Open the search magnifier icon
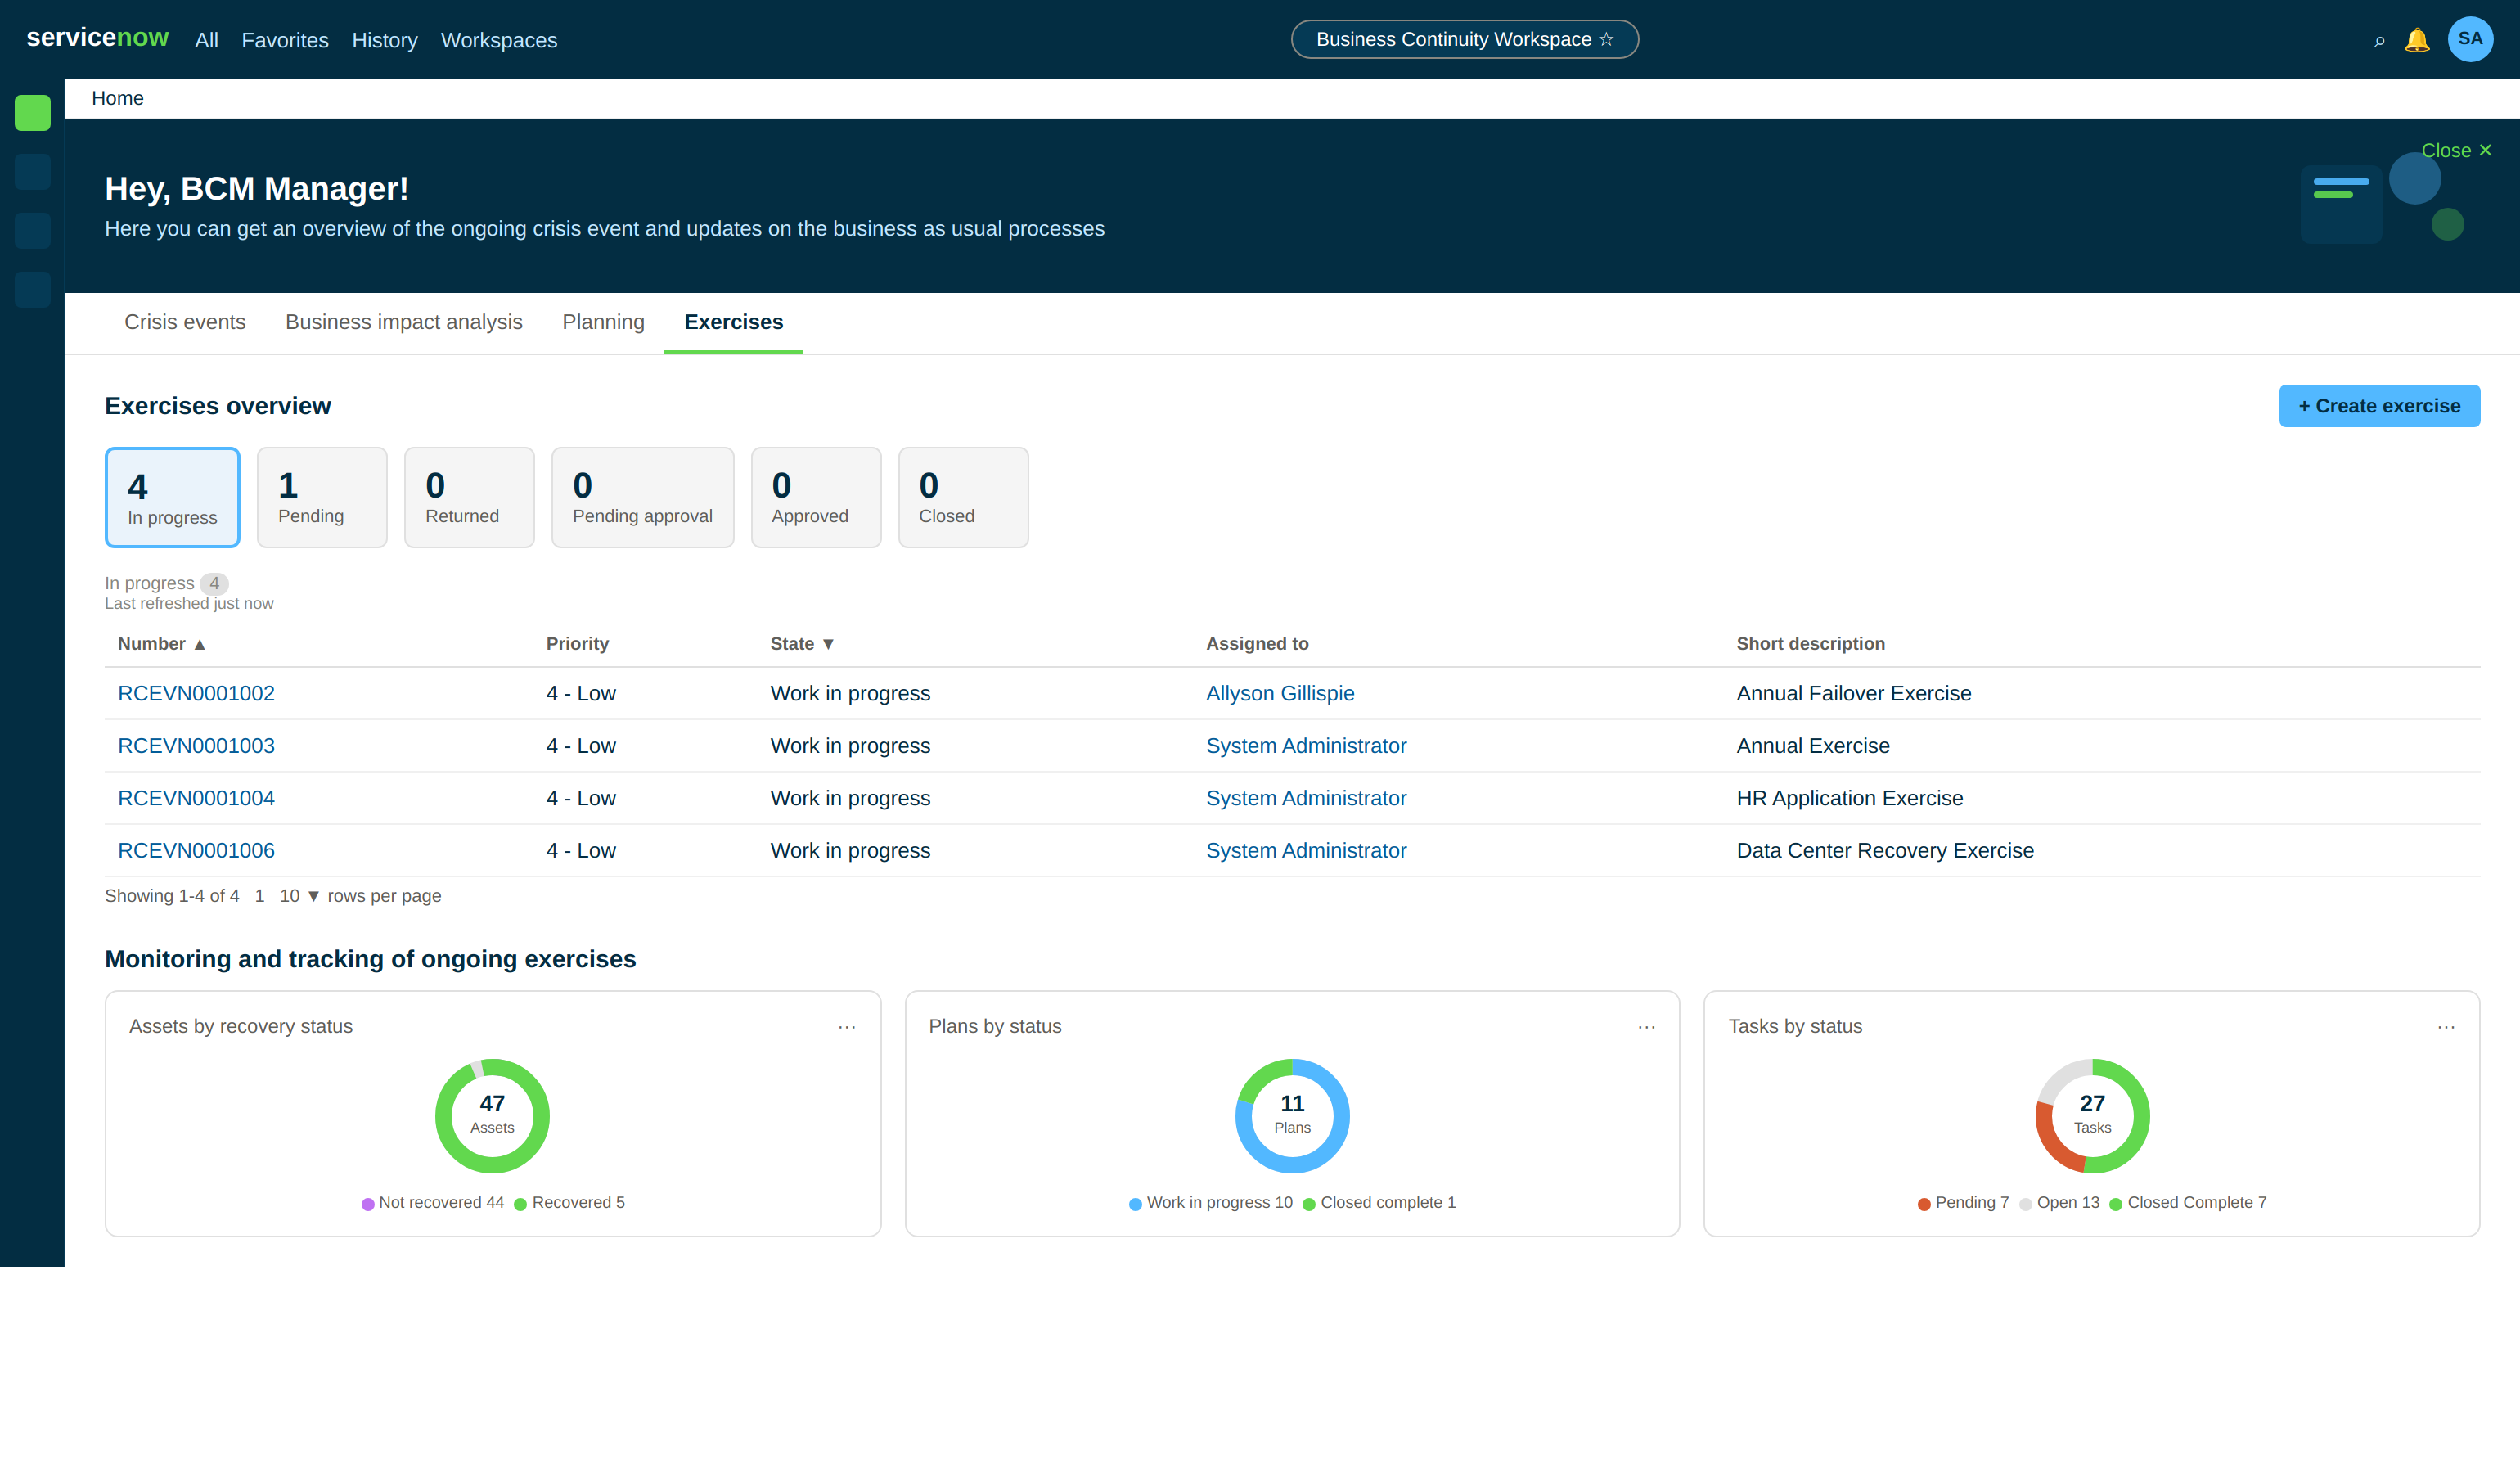Image resolution: width=2520 pixels, height=1473 pixels. 2379,40
